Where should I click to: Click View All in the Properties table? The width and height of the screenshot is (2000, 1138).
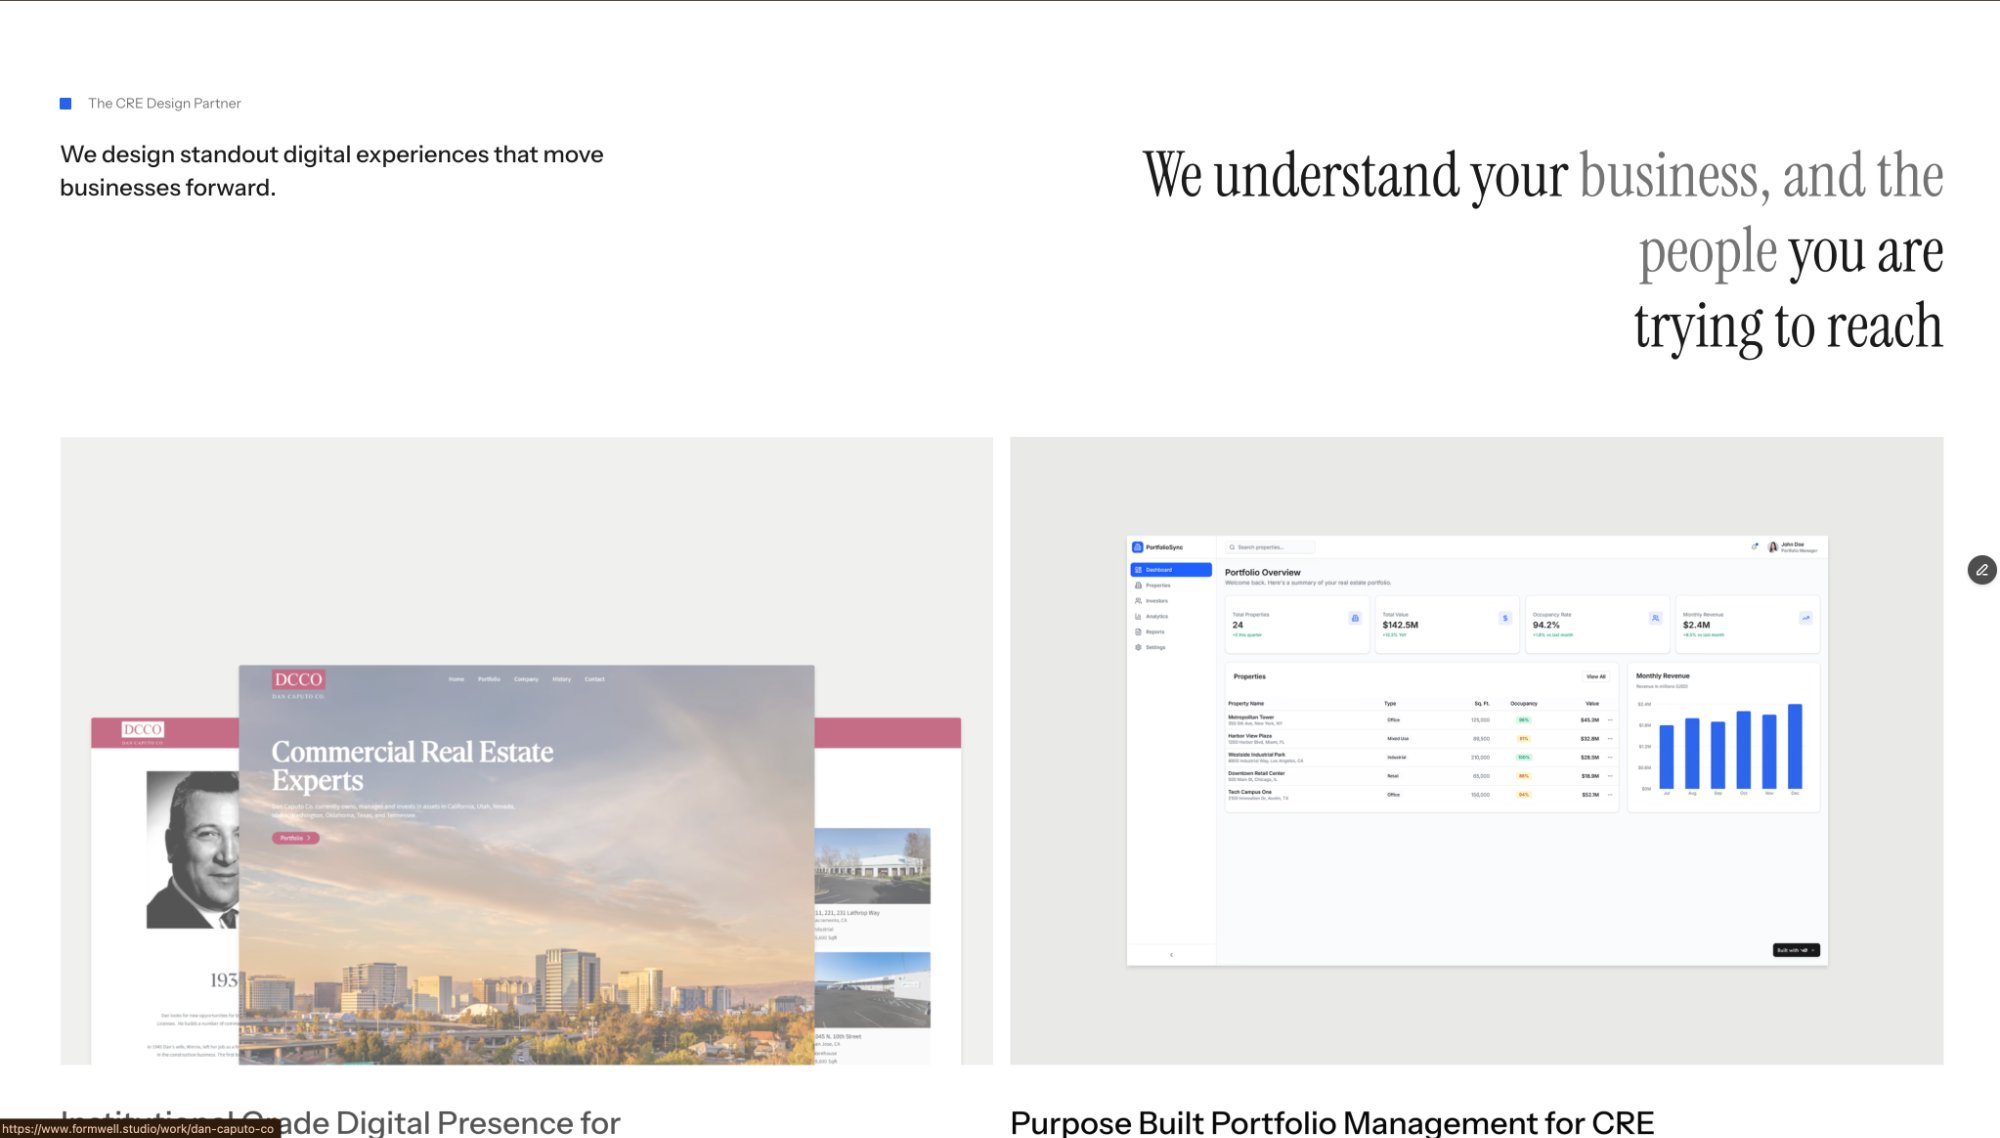[x=1596, y=677]
